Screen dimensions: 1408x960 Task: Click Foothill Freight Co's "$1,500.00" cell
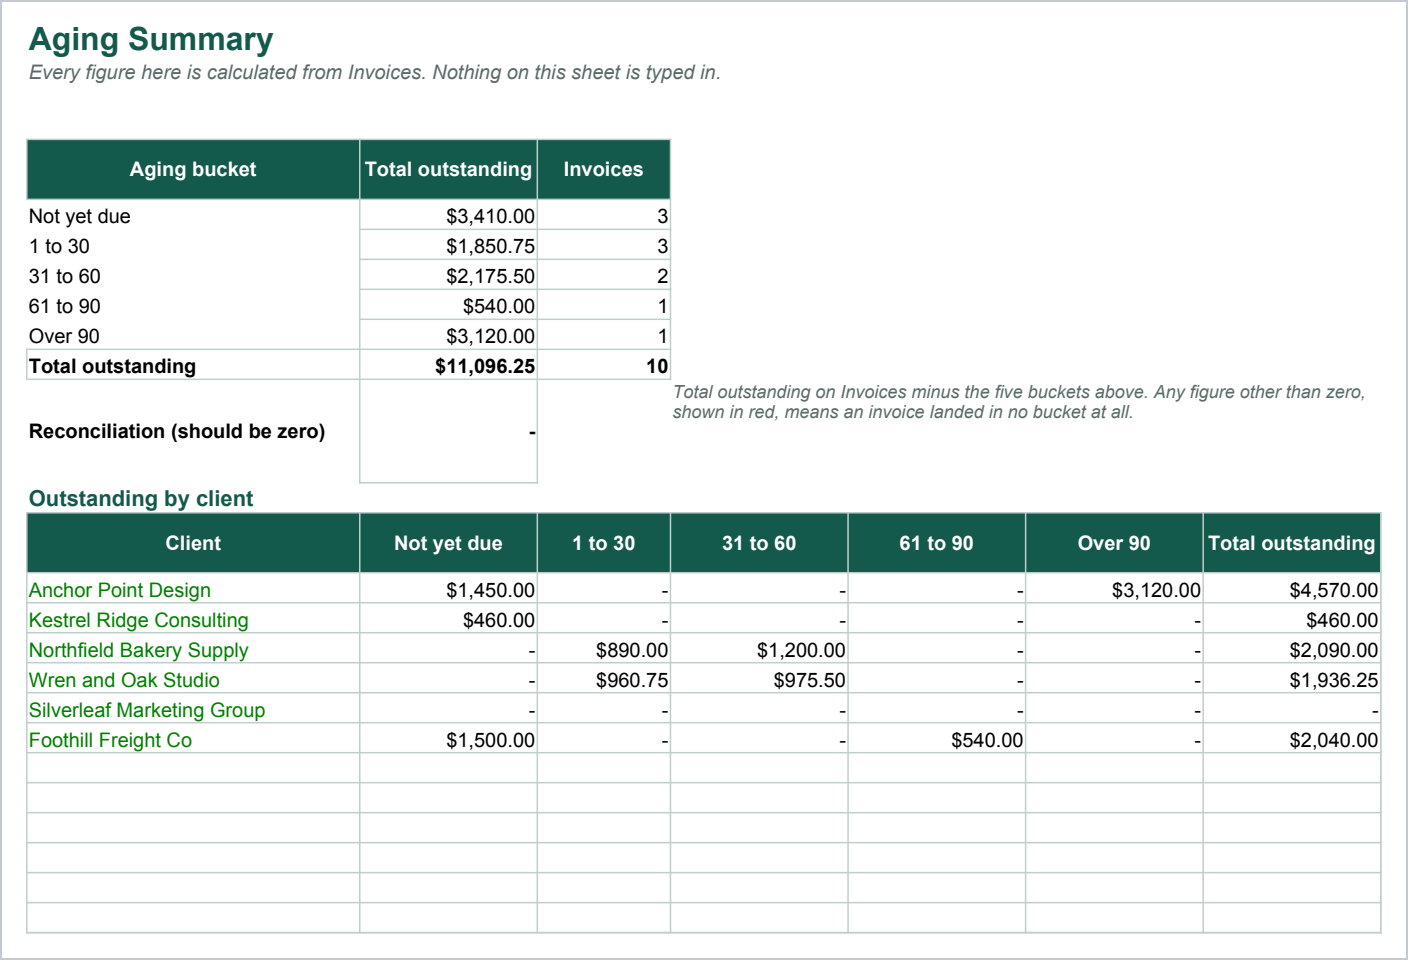click(448, 740)
